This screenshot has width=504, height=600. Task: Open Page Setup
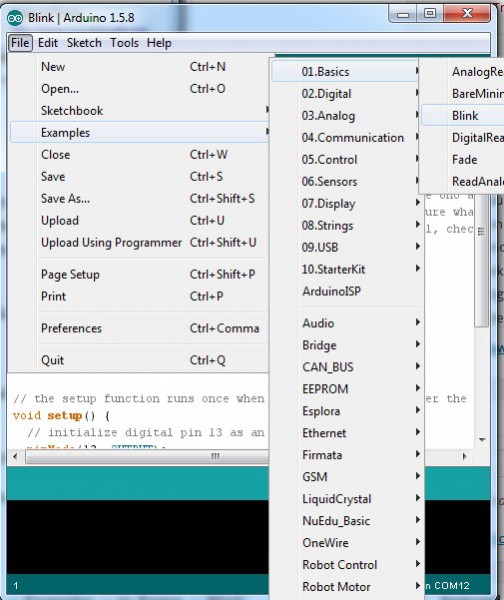point(139,274)
